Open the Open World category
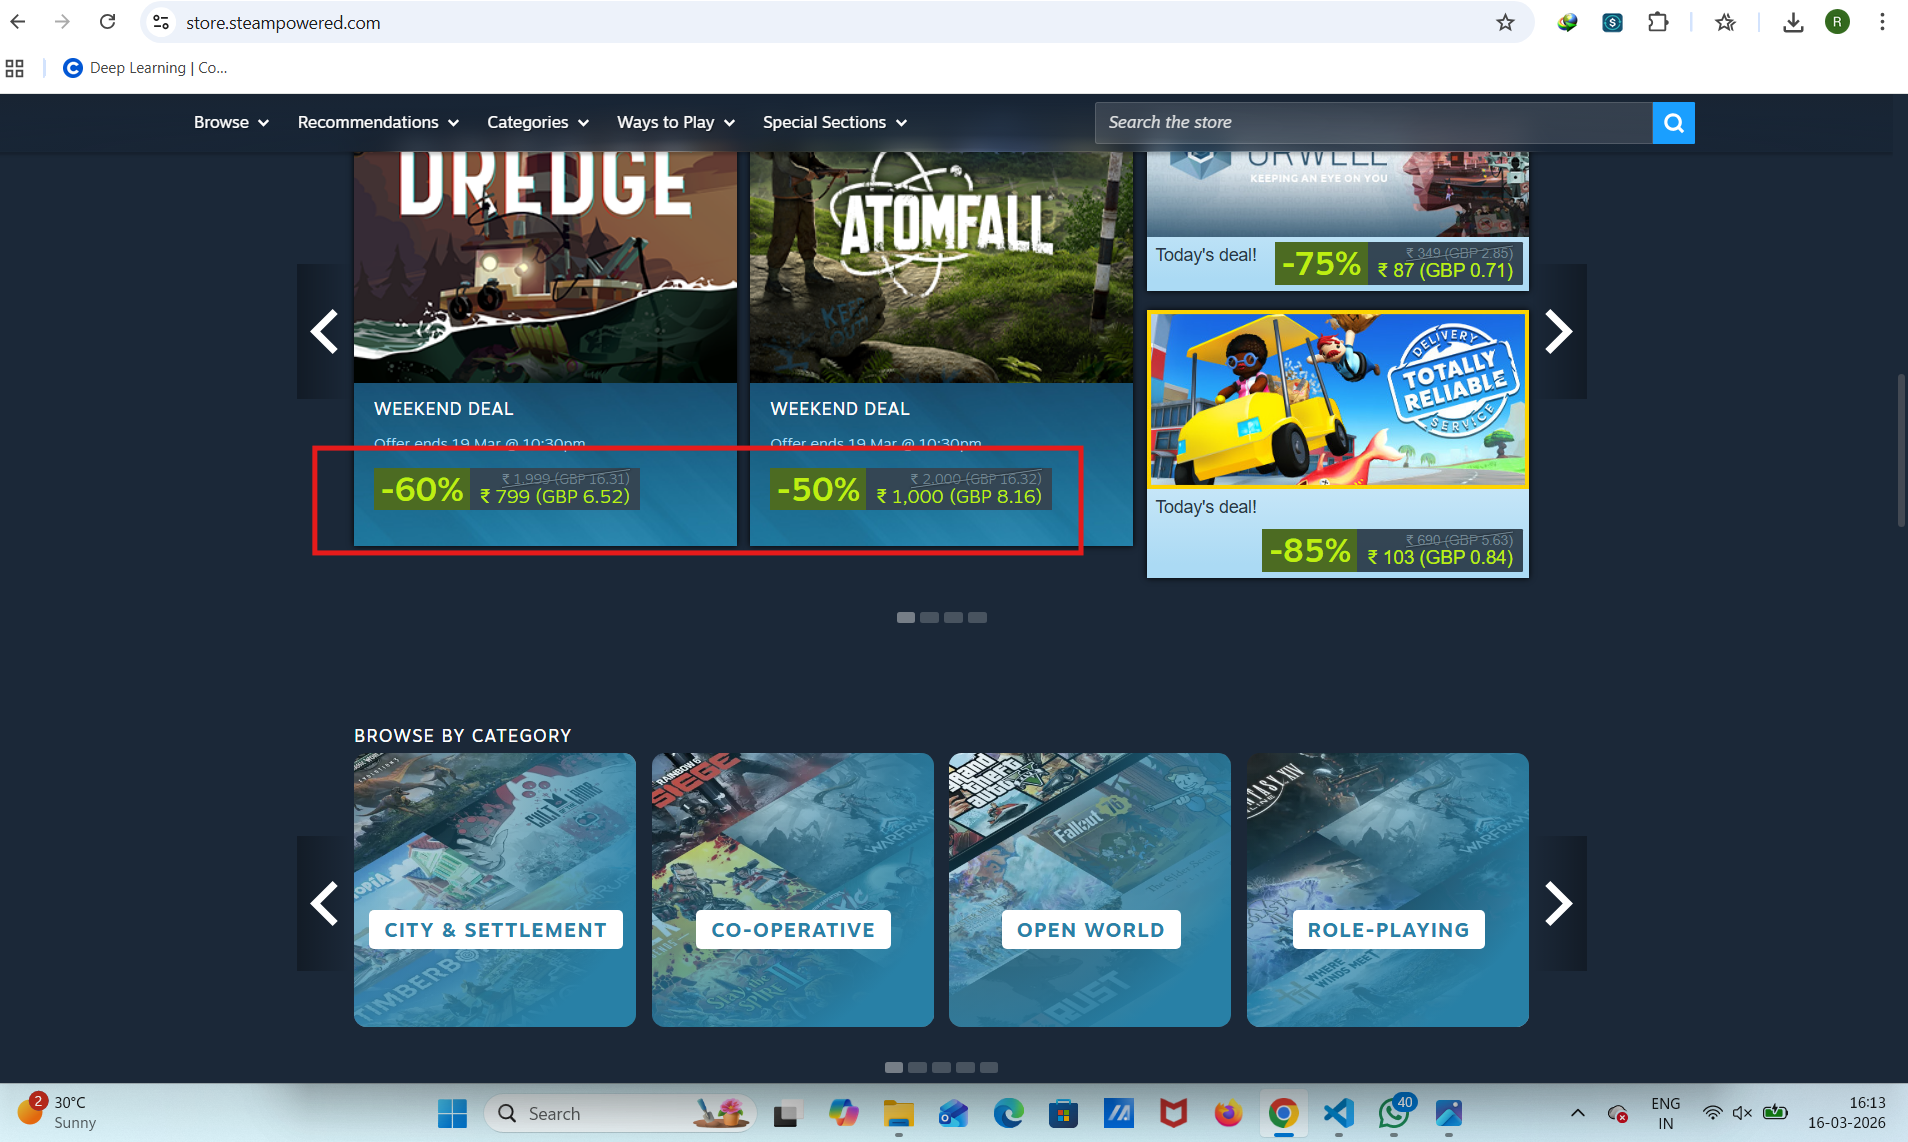1908x1142 pixels. 1090,890
